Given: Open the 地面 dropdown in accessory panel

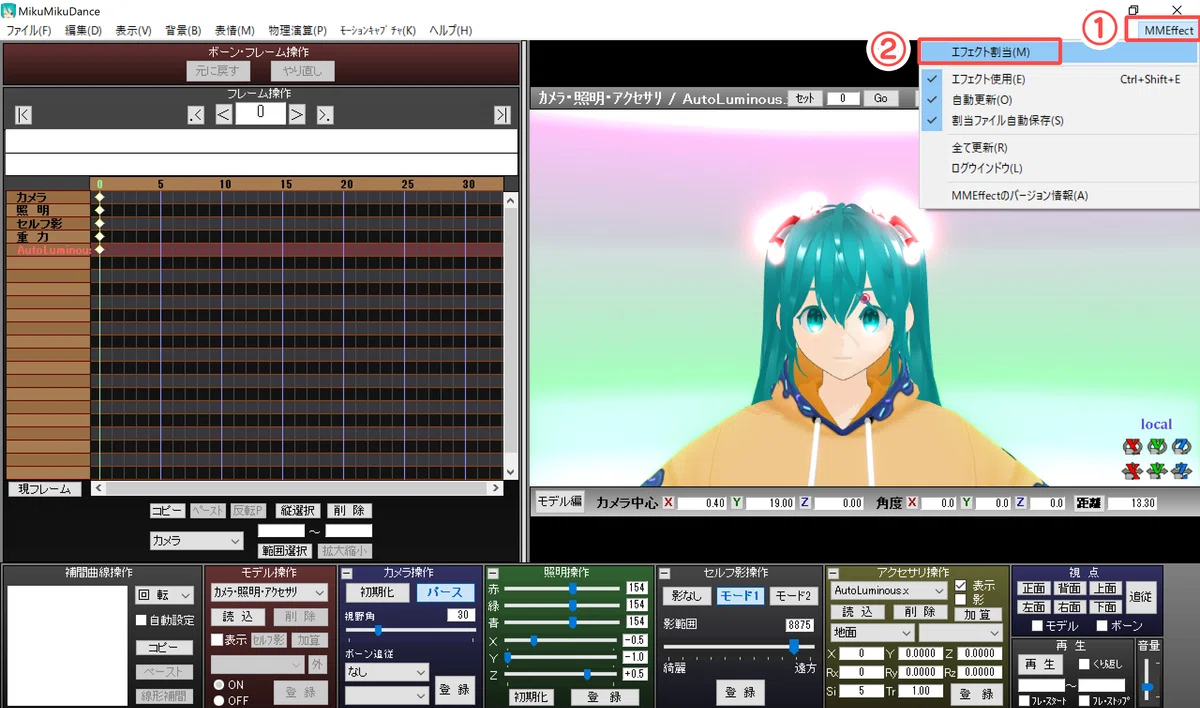Looking at the screenshot, I should coord(872,633).
